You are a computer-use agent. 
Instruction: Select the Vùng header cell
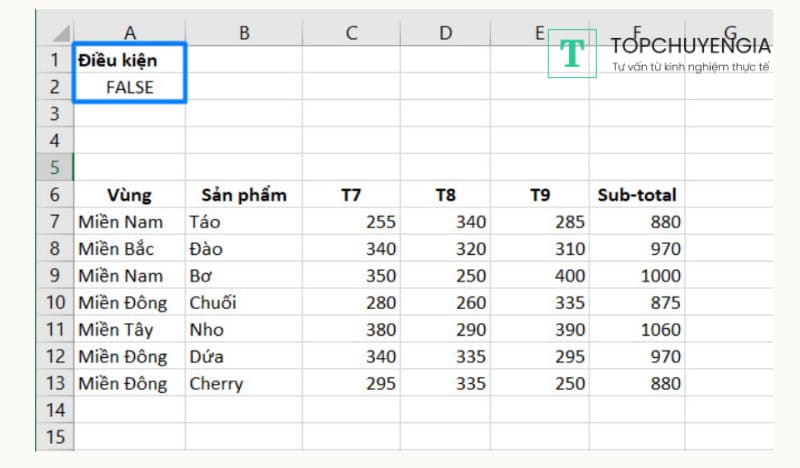click(x=129, y=195)
